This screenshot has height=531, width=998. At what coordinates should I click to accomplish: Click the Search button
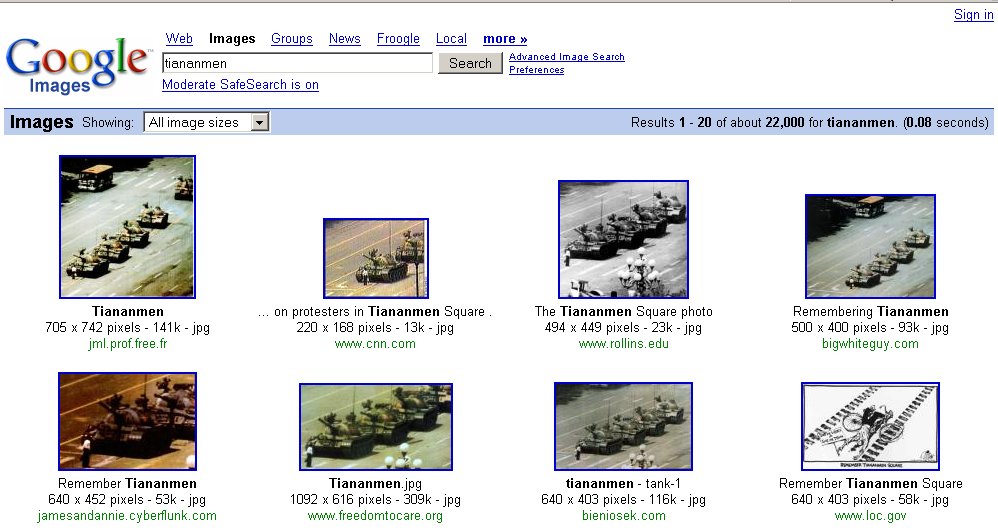[470, 63]
